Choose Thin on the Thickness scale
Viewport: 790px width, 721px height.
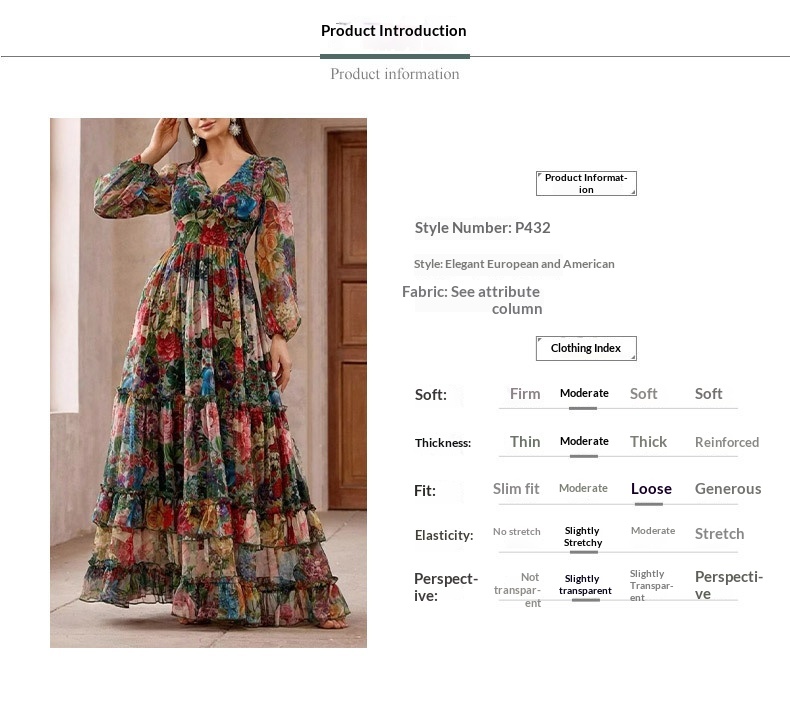pyautogui.click(x=525, y=441)
